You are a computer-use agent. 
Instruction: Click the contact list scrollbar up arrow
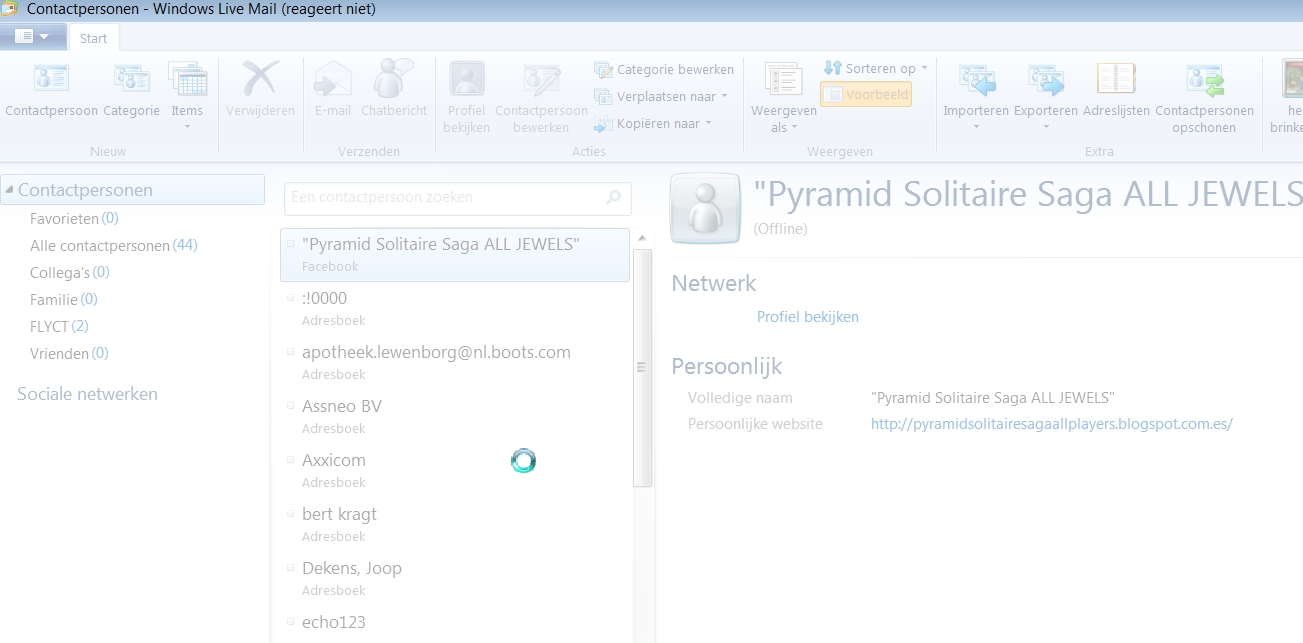click(641, 238)
